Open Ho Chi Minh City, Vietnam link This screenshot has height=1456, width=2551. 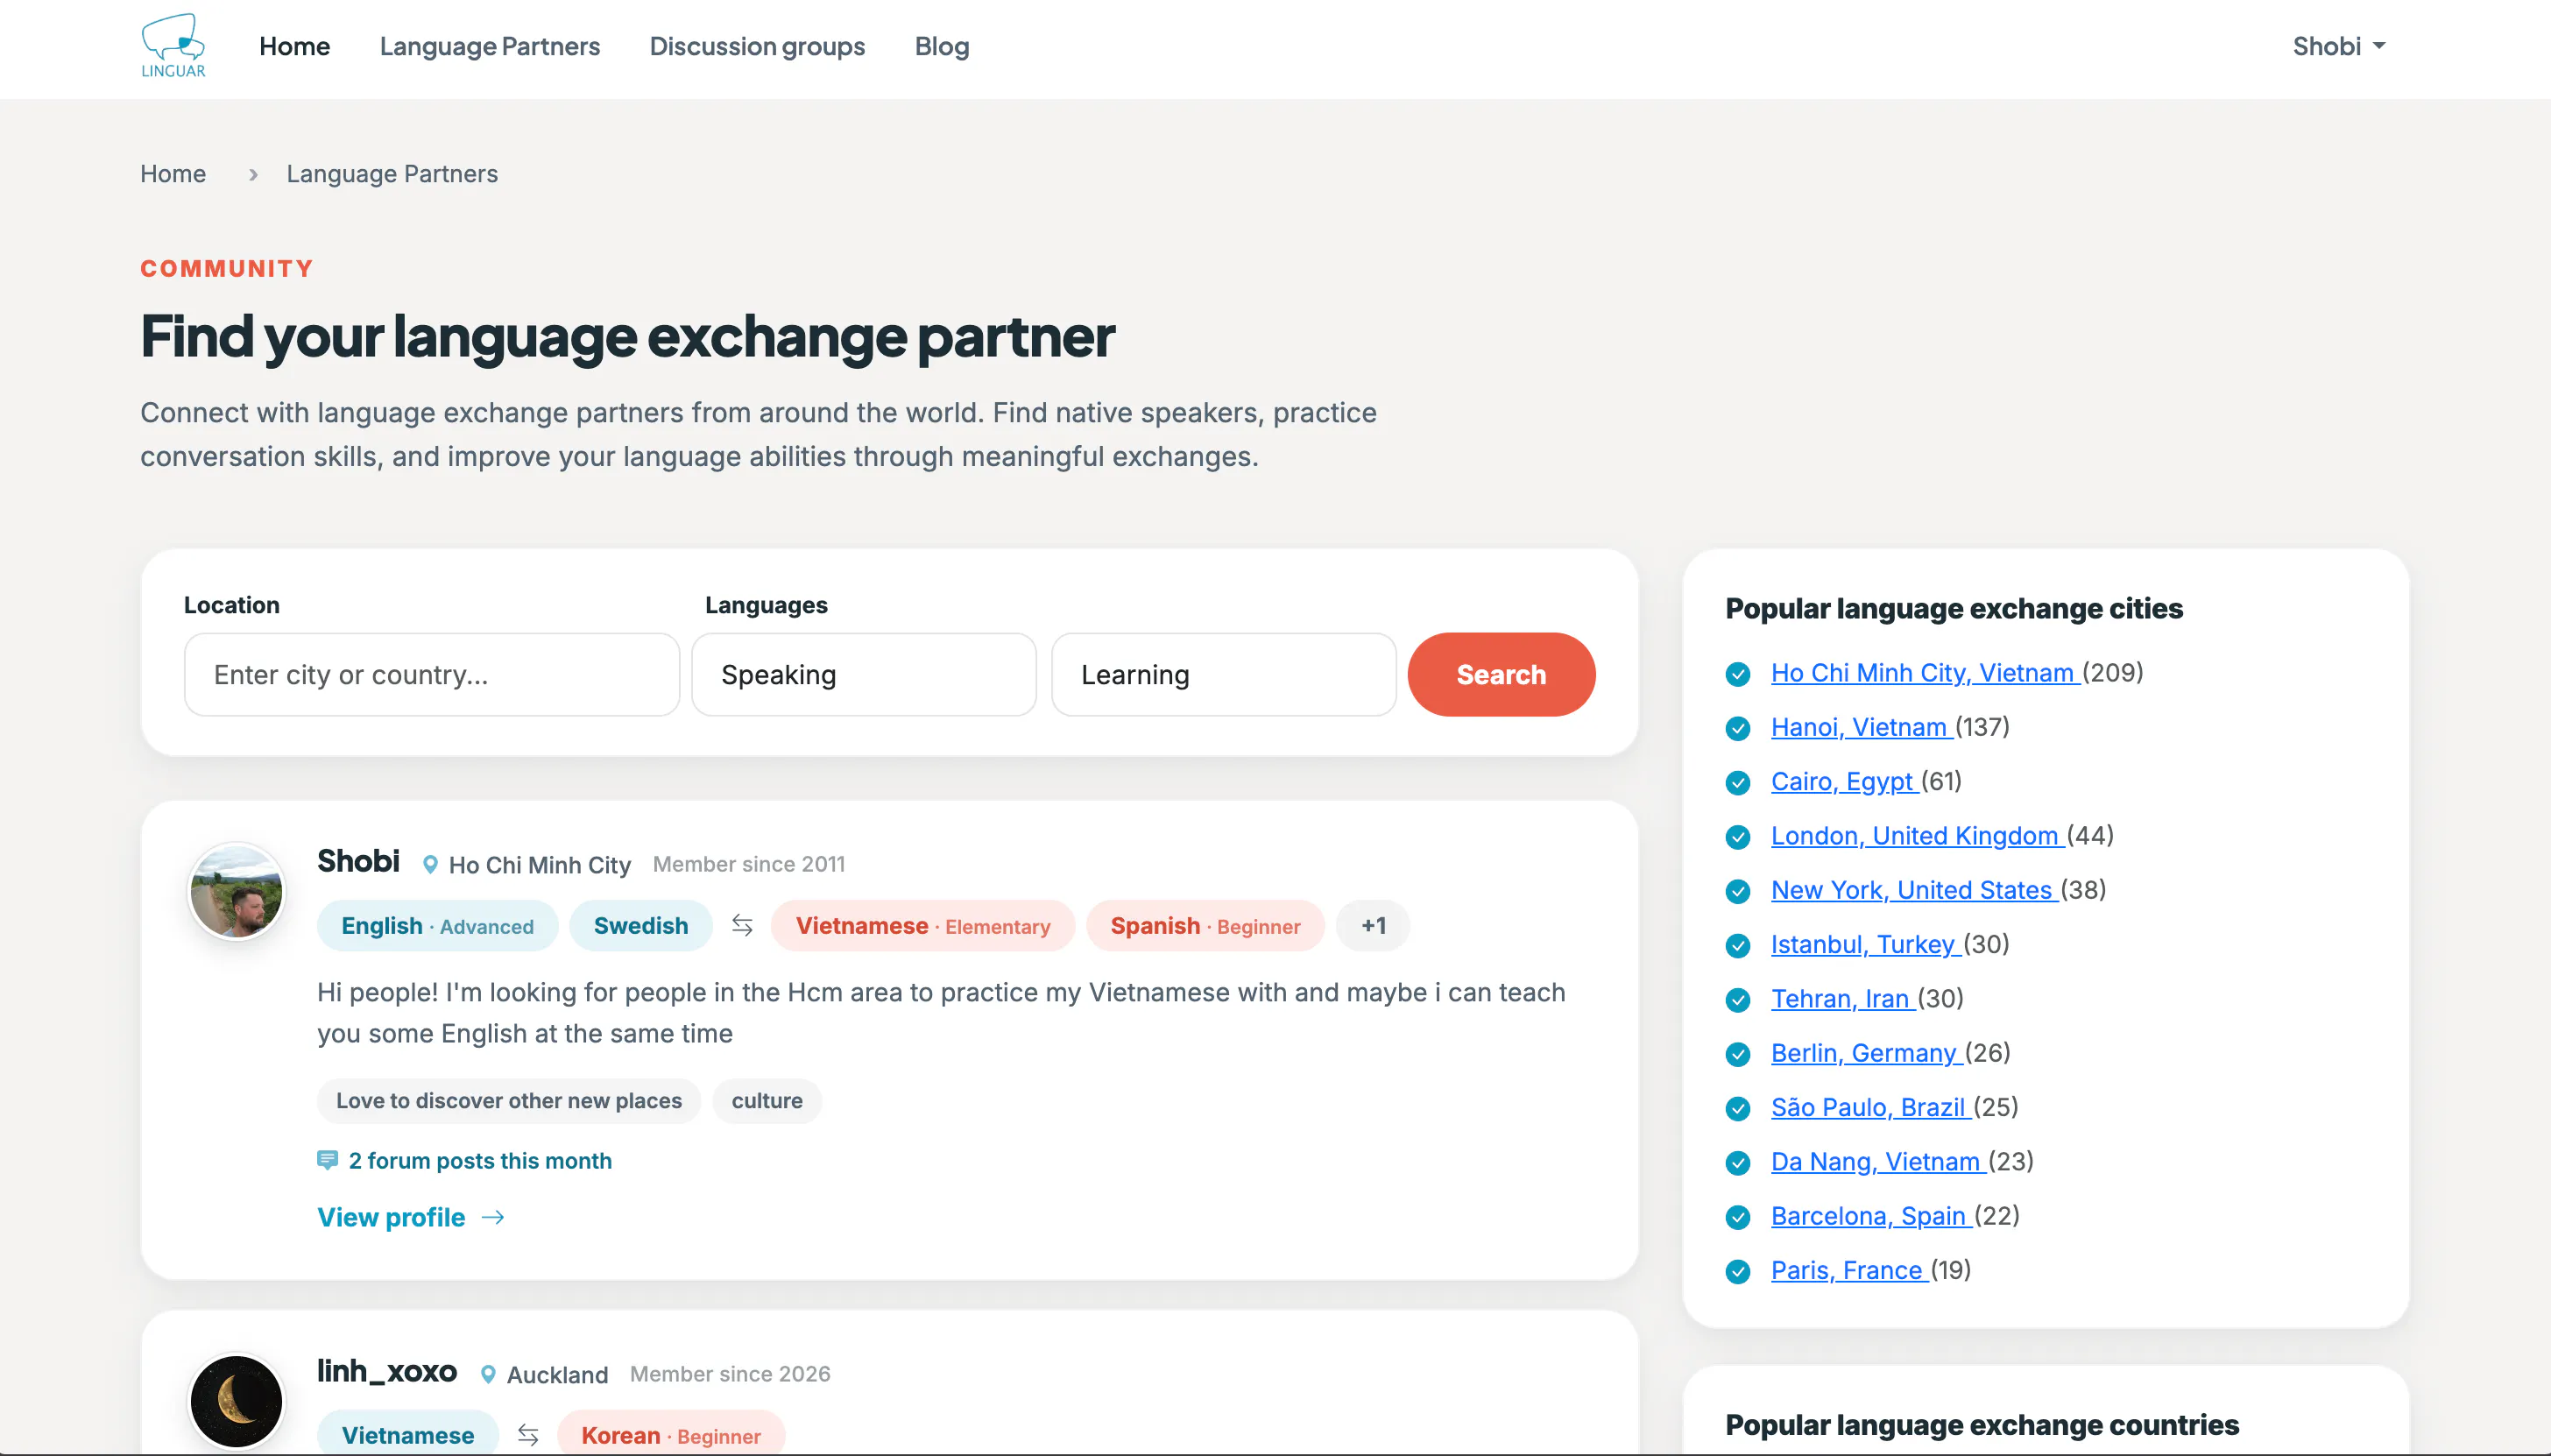pos(1925,673)
